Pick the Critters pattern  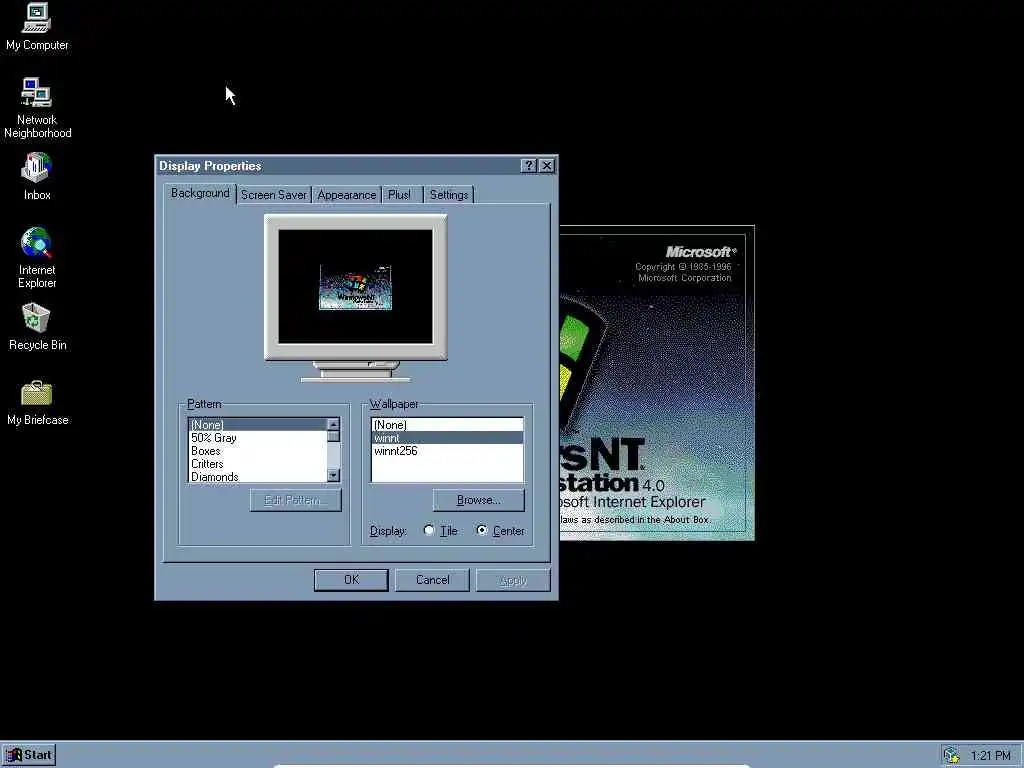click(x=258, y=464)
